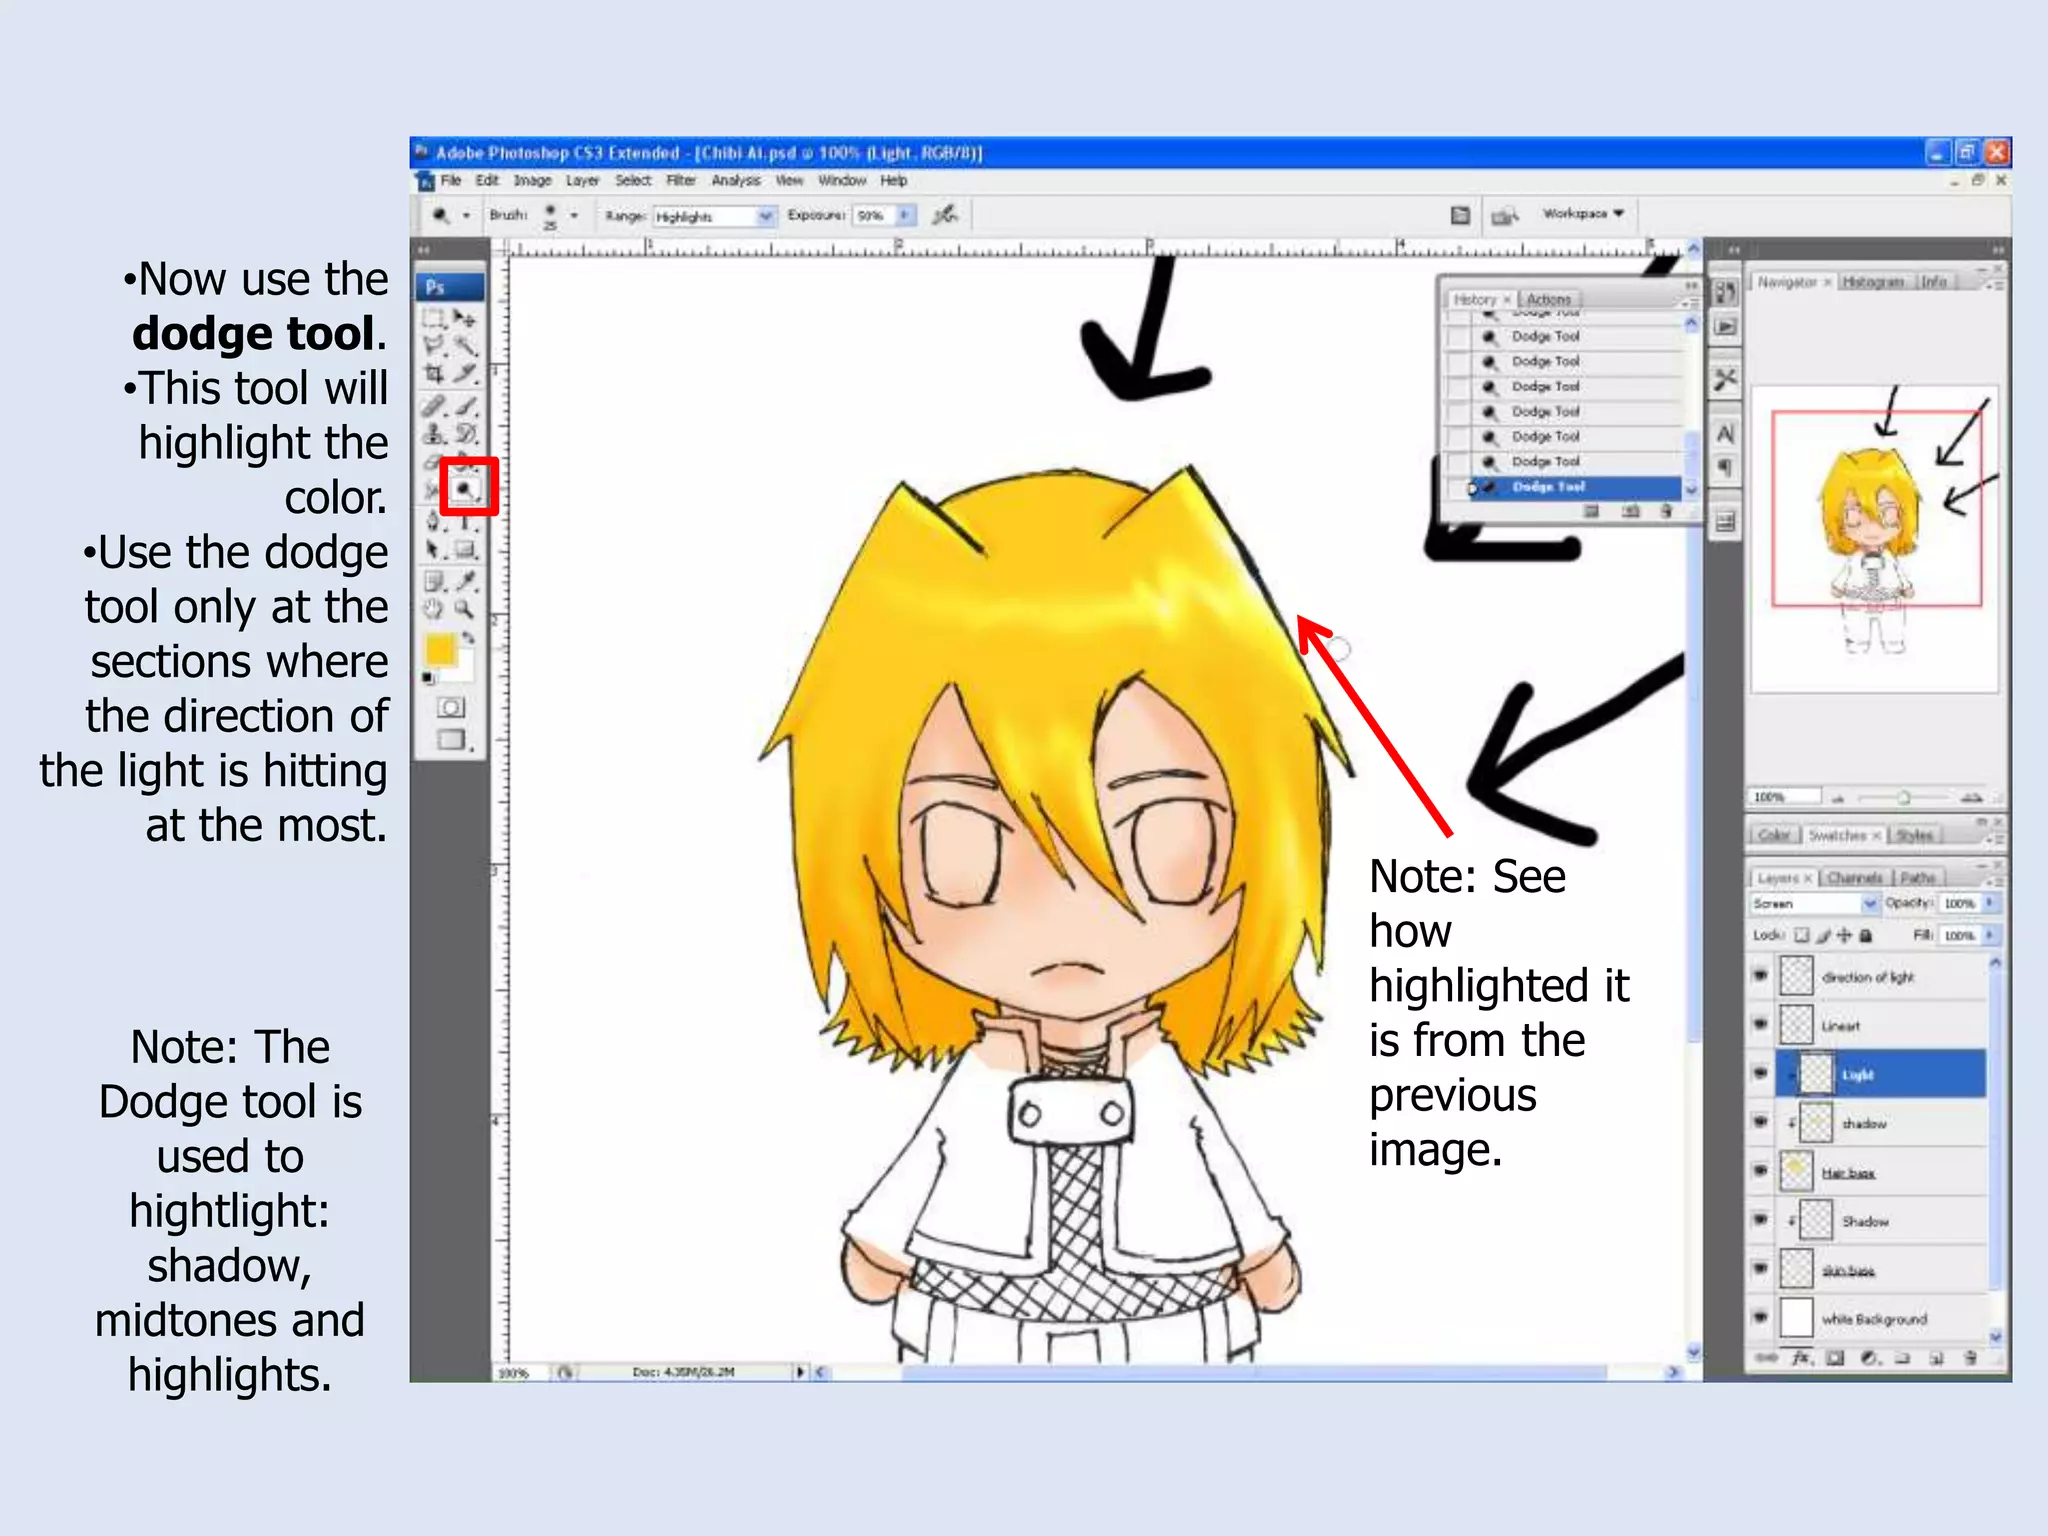Select the Hand tool
Screen dimensions: 2048x1536
point(434,609)
